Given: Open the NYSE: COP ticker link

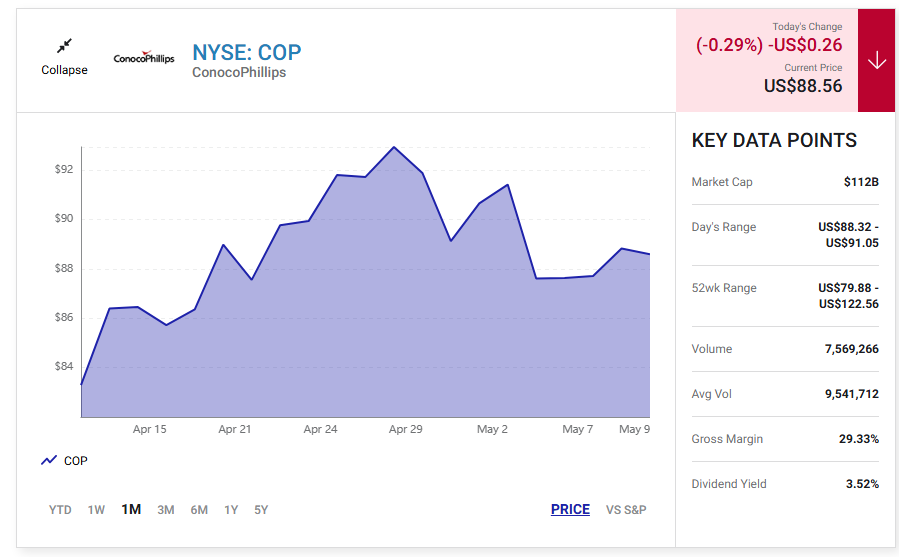Looking at the screenshot, I should tap(247, 52).
